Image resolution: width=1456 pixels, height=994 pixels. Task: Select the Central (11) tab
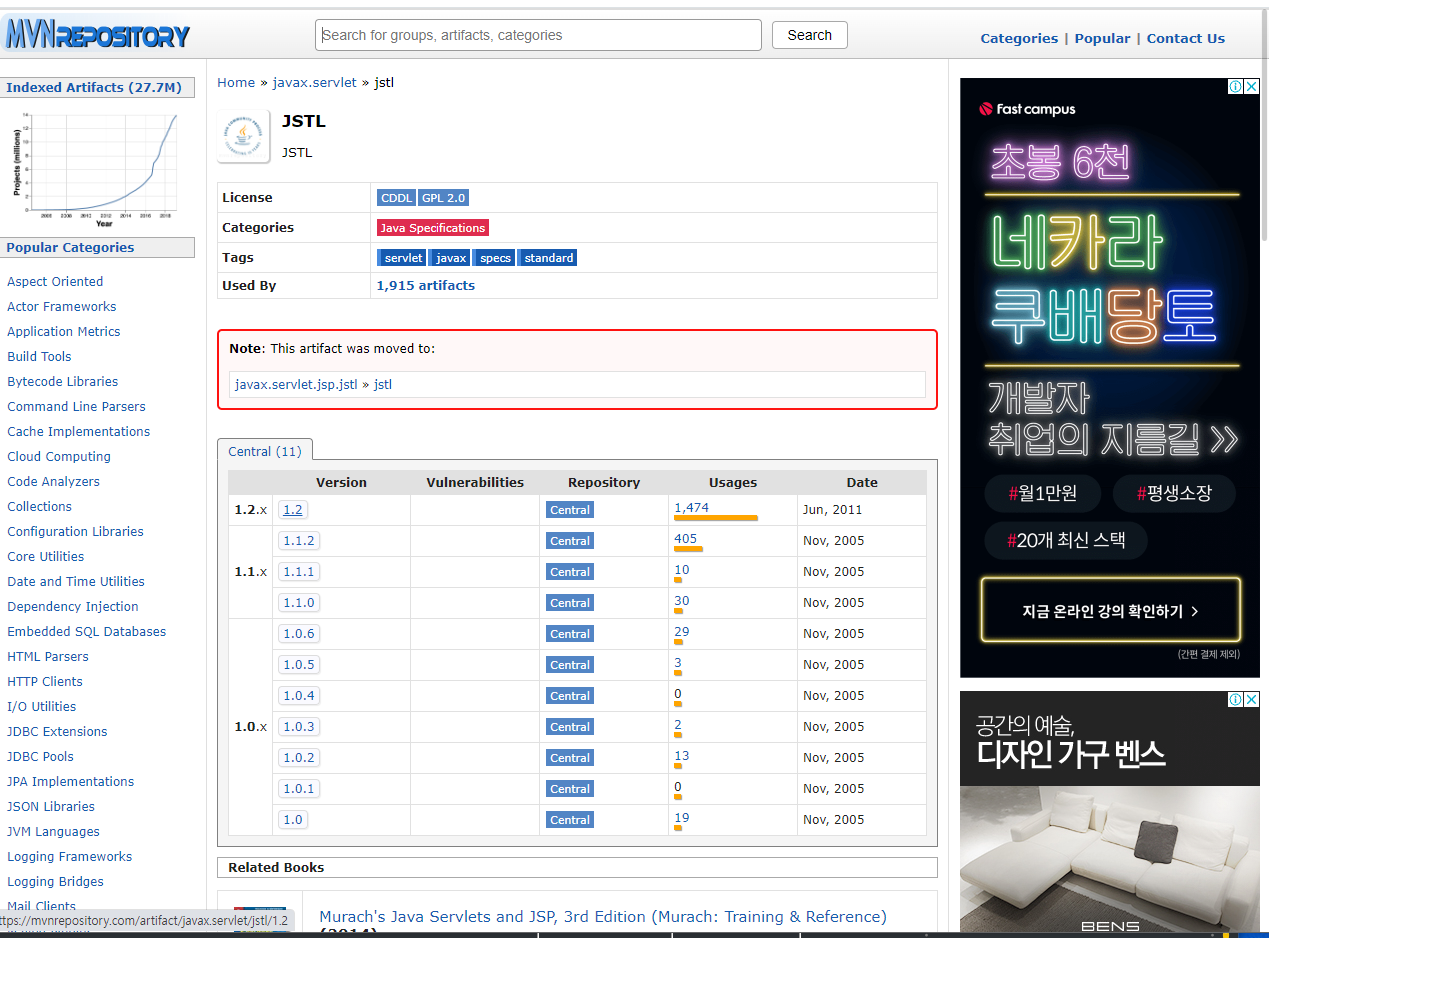click(x=265, y=451)
